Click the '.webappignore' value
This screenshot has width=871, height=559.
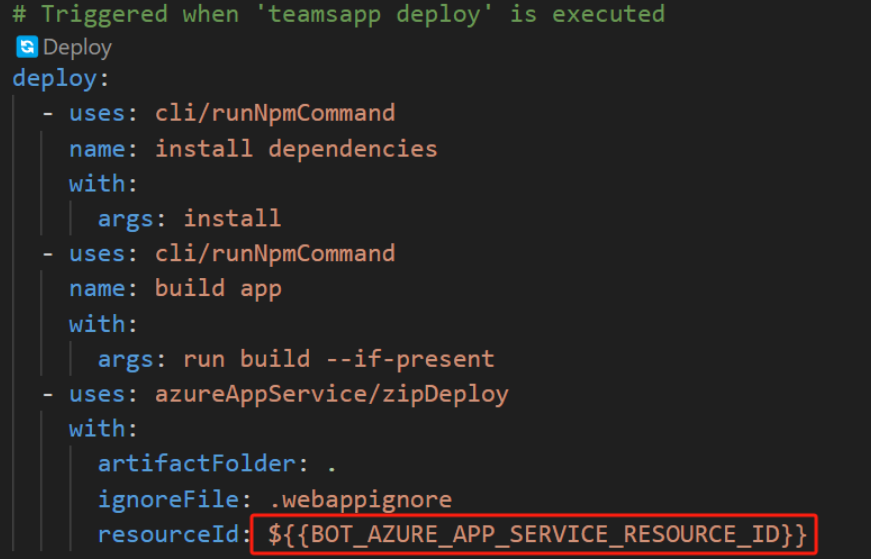(361, 500)
